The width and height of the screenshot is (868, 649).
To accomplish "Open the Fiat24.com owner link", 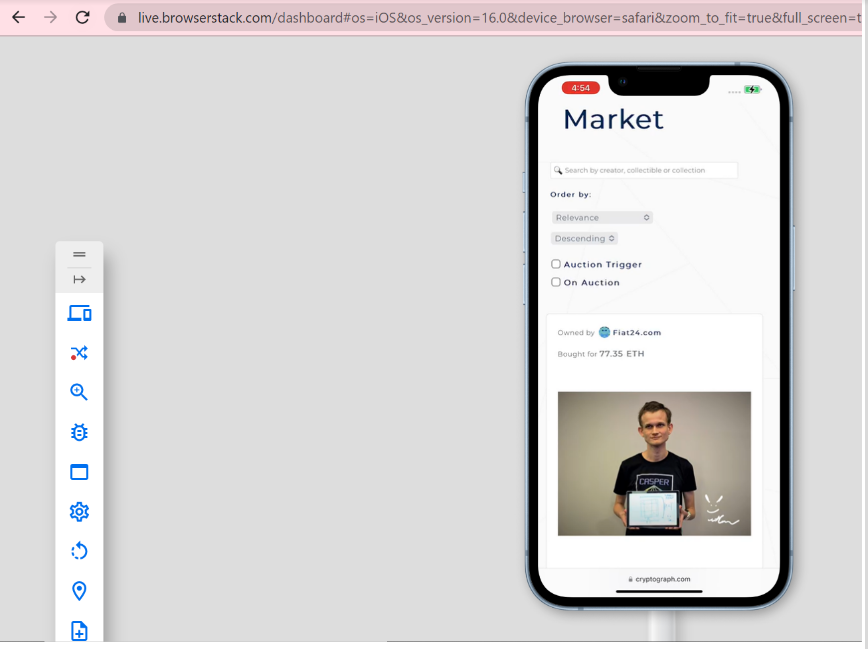I will (636, 332).
